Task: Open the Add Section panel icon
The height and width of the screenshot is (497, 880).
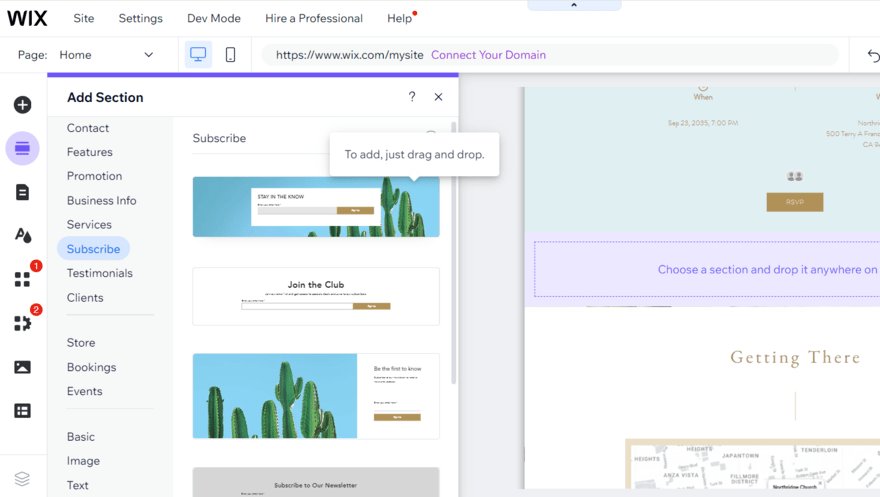Action: pyautogui.click(x=22, y=149)
